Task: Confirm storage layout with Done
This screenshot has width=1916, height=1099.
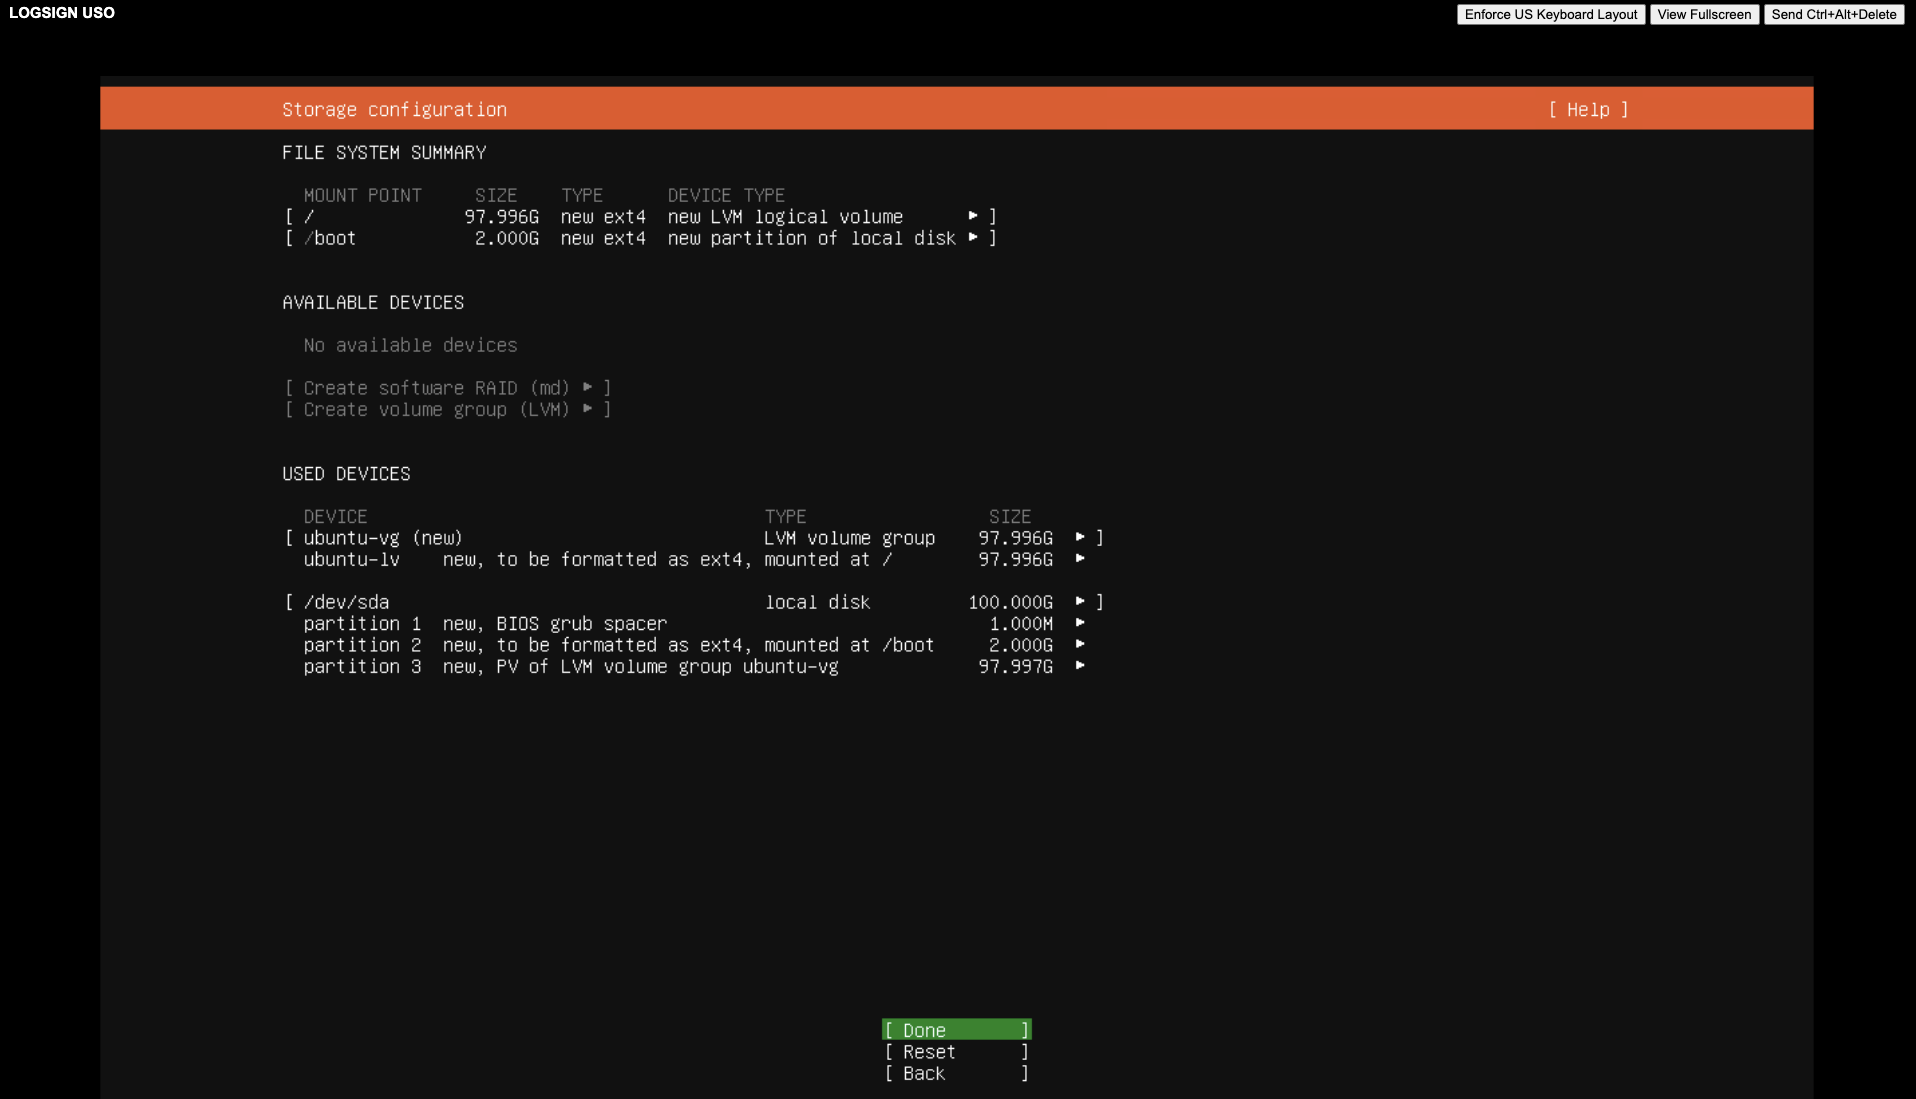Action: tap(957, 1030)
